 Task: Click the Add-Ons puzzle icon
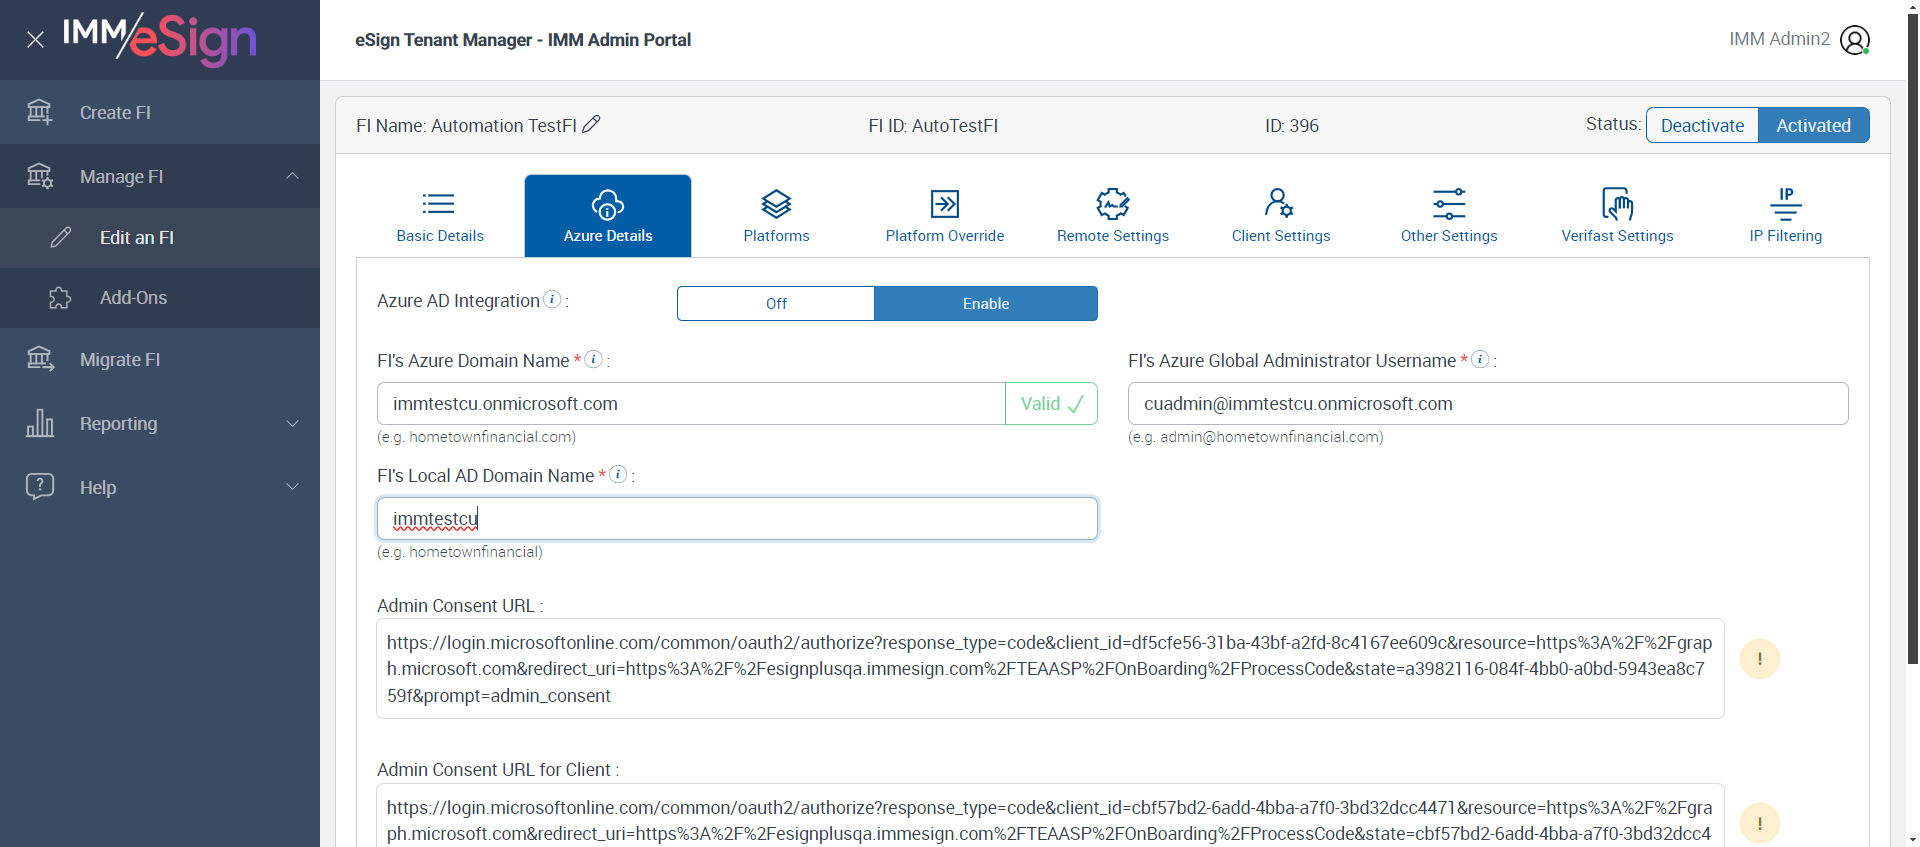[60, 298]
